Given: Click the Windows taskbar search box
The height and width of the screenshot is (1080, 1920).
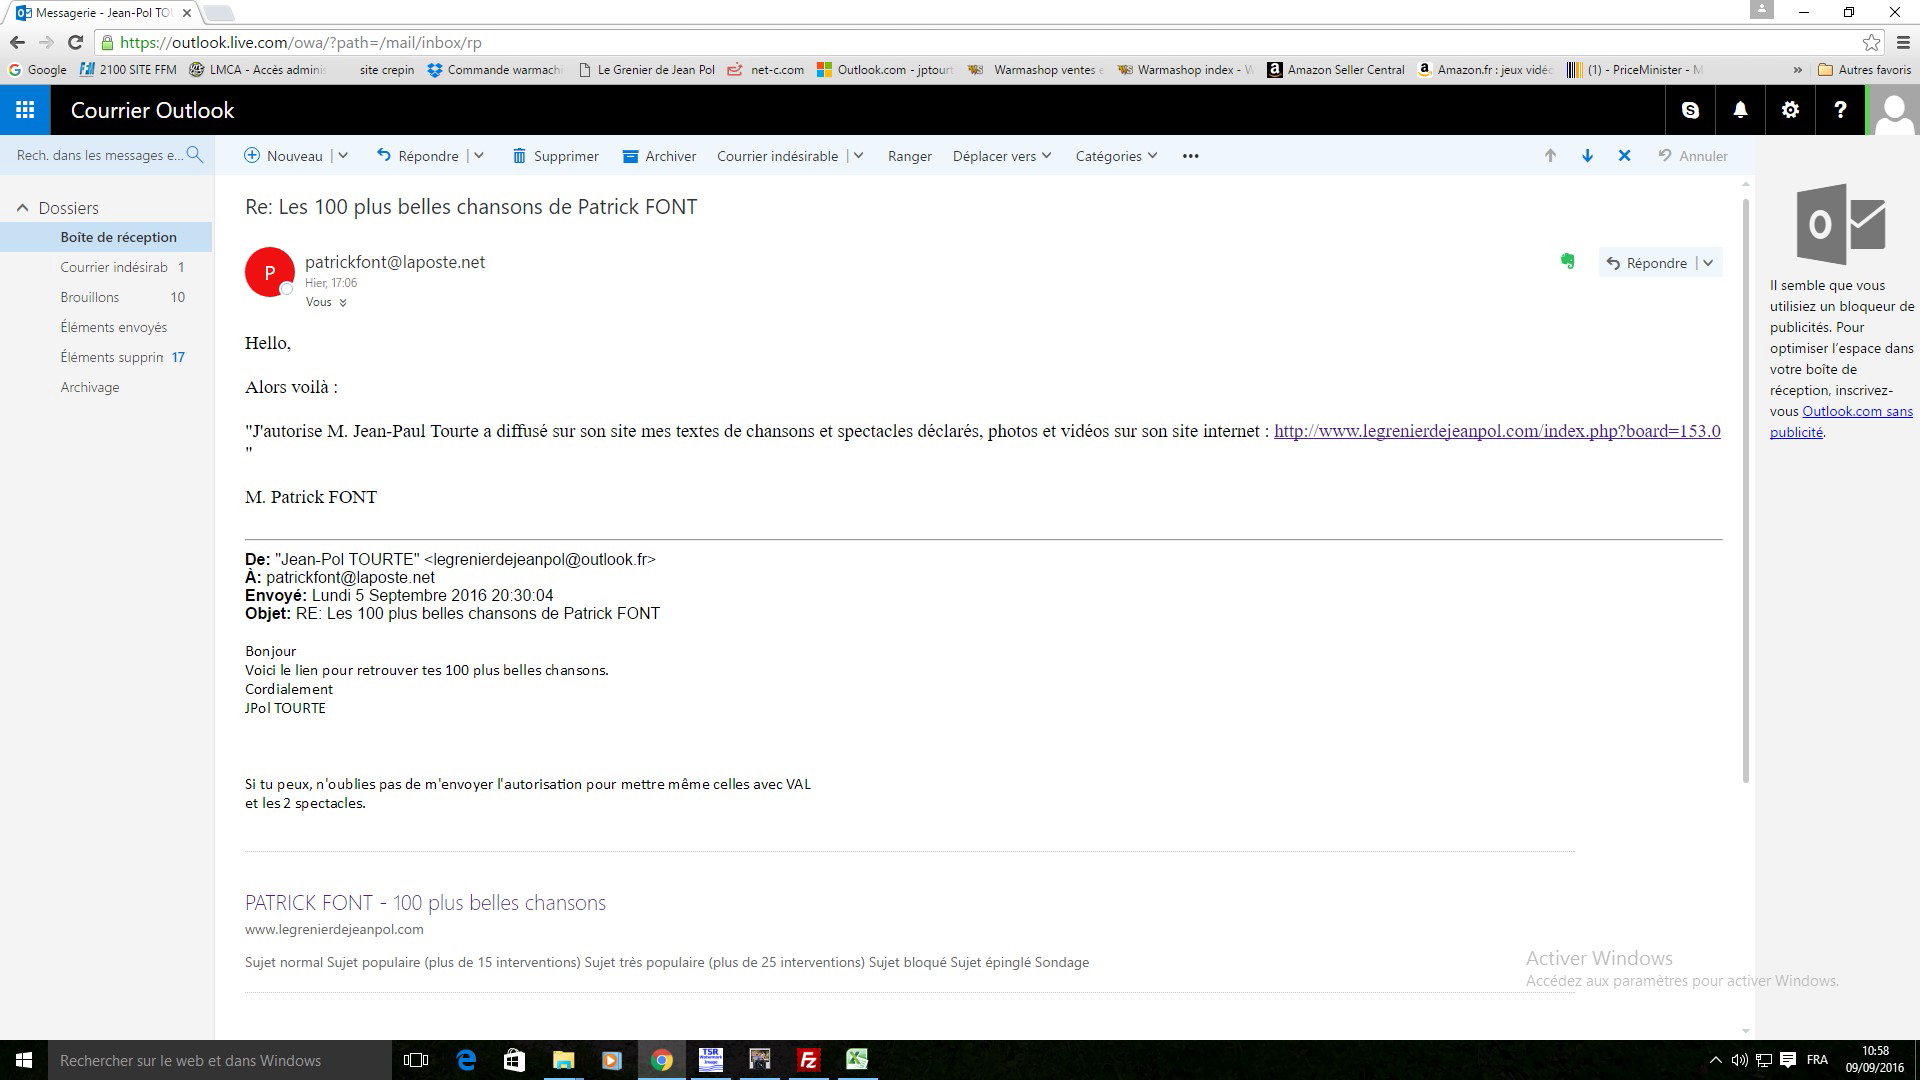Looking at the screenshot, I should (219, 1060).
